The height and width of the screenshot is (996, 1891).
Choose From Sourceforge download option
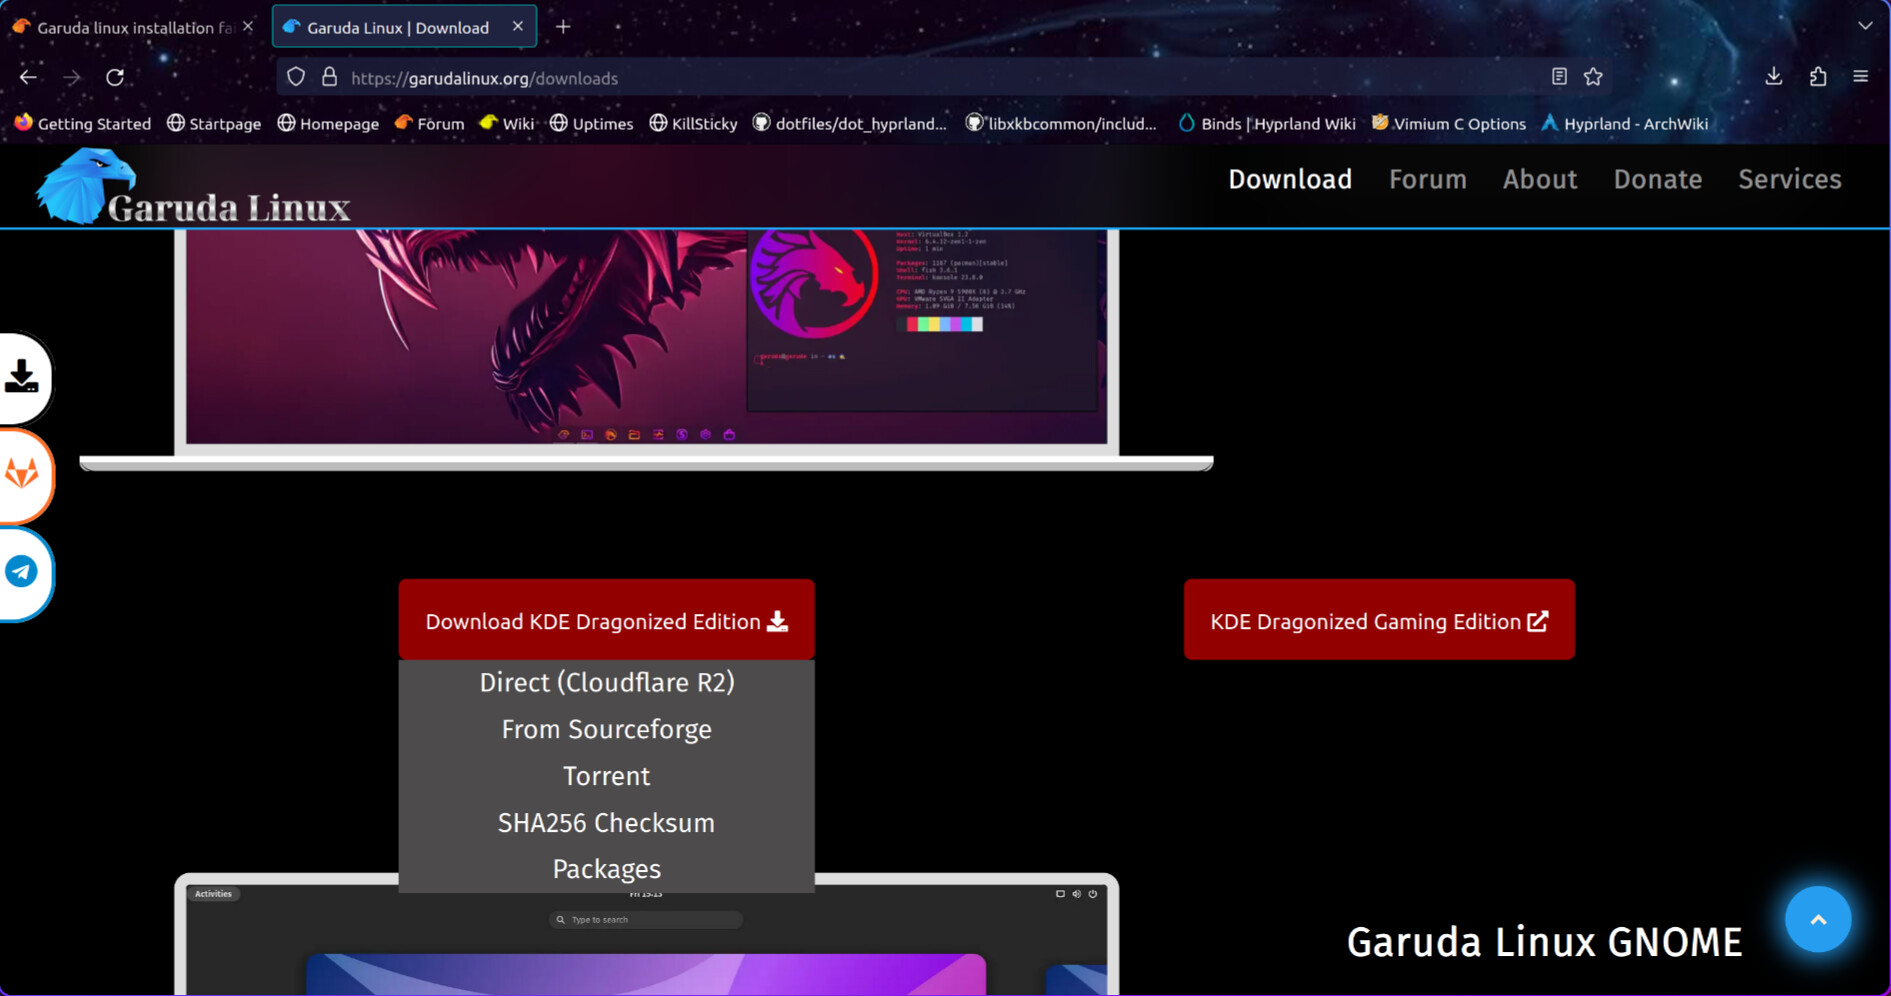point(606,729)
